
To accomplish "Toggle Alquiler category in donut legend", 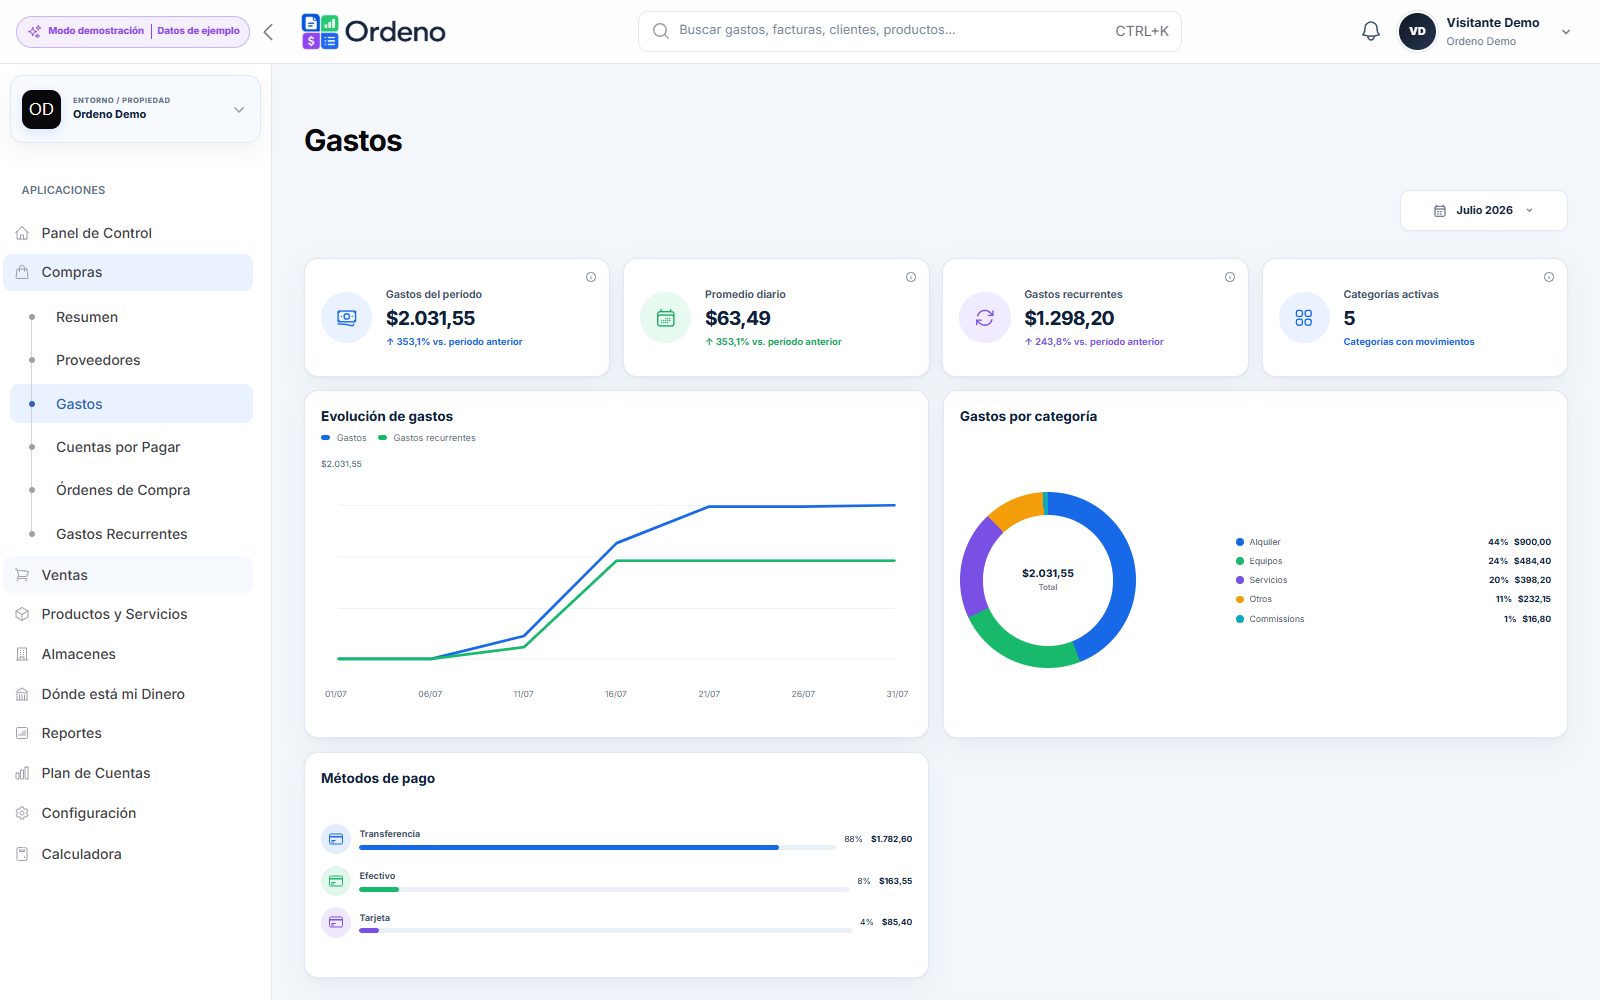I will pos(1258,542).
